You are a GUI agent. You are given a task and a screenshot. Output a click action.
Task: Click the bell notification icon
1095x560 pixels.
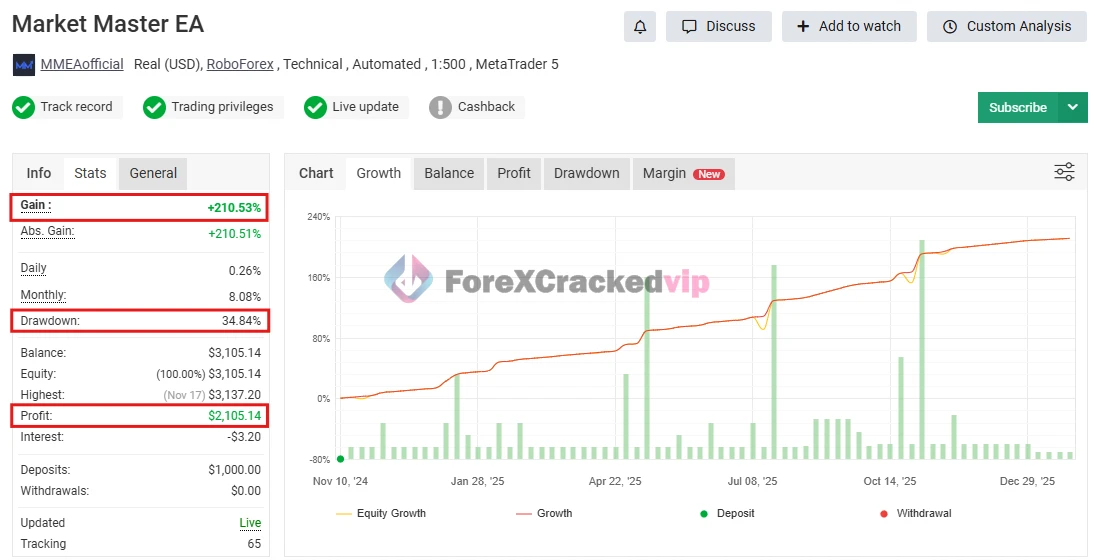[640, 27]
